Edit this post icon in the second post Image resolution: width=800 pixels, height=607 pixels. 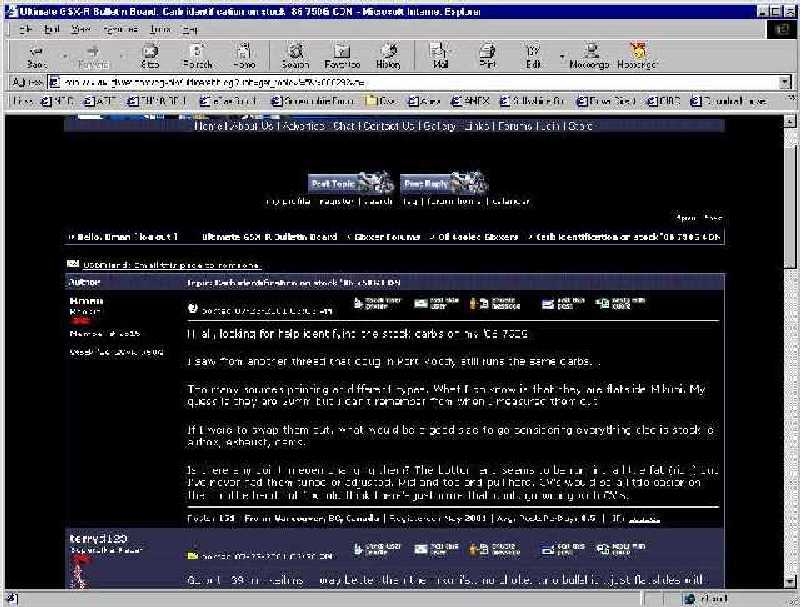[x=563, y=549]
